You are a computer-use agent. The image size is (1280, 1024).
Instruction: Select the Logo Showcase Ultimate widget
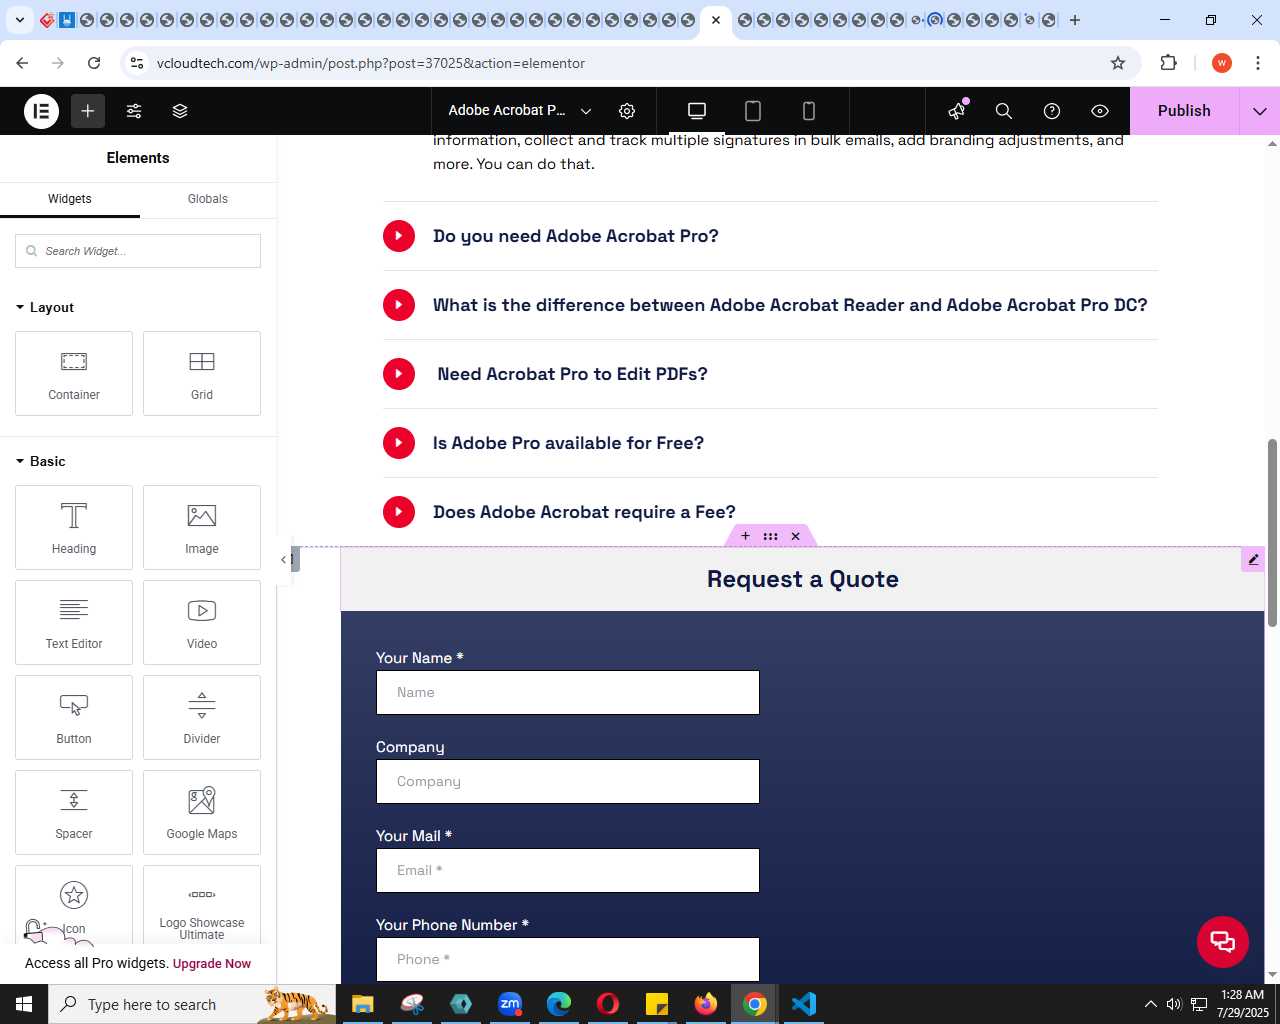(x=202, y=905)
